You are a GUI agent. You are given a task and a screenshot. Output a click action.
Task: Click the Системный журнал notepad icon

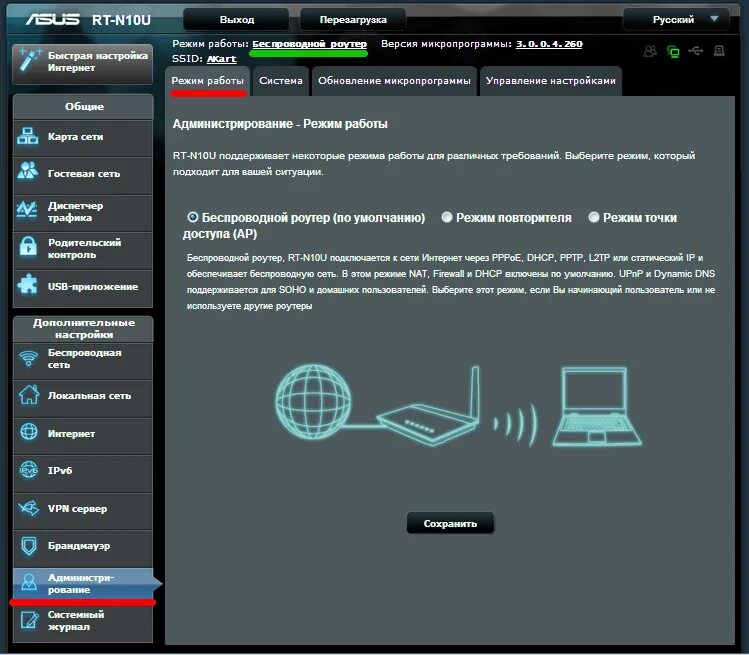29,620
